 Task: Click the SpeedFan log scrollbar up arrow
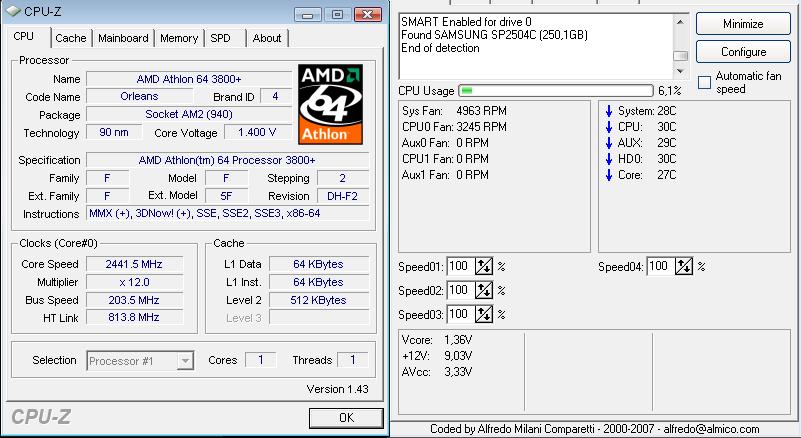680,21
